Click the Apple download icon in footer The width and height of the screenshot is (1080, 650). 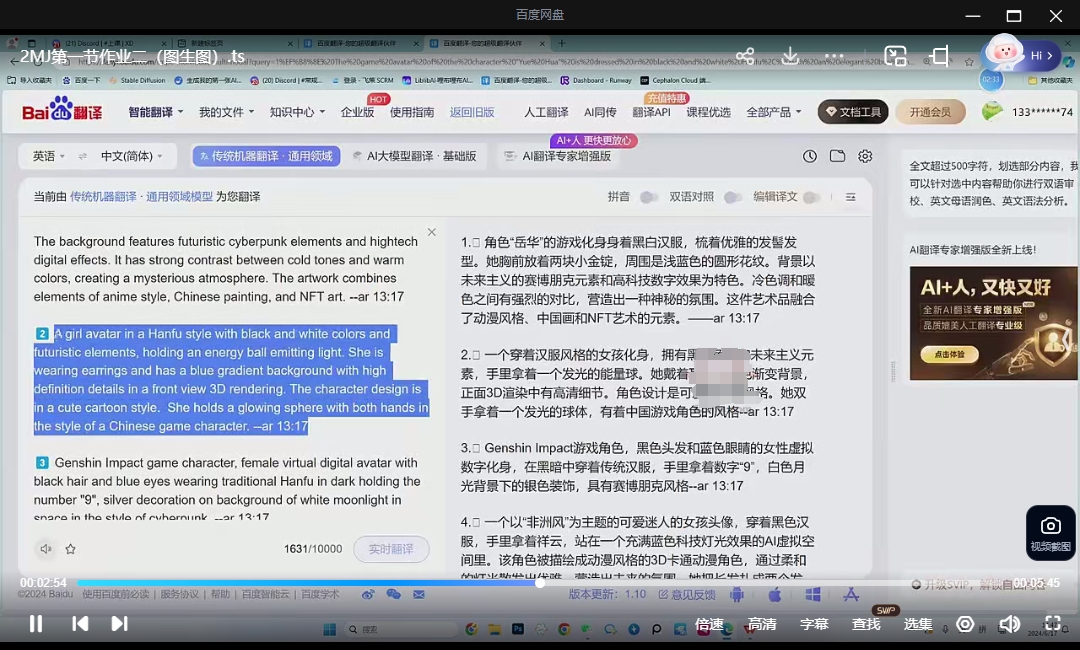774,594
